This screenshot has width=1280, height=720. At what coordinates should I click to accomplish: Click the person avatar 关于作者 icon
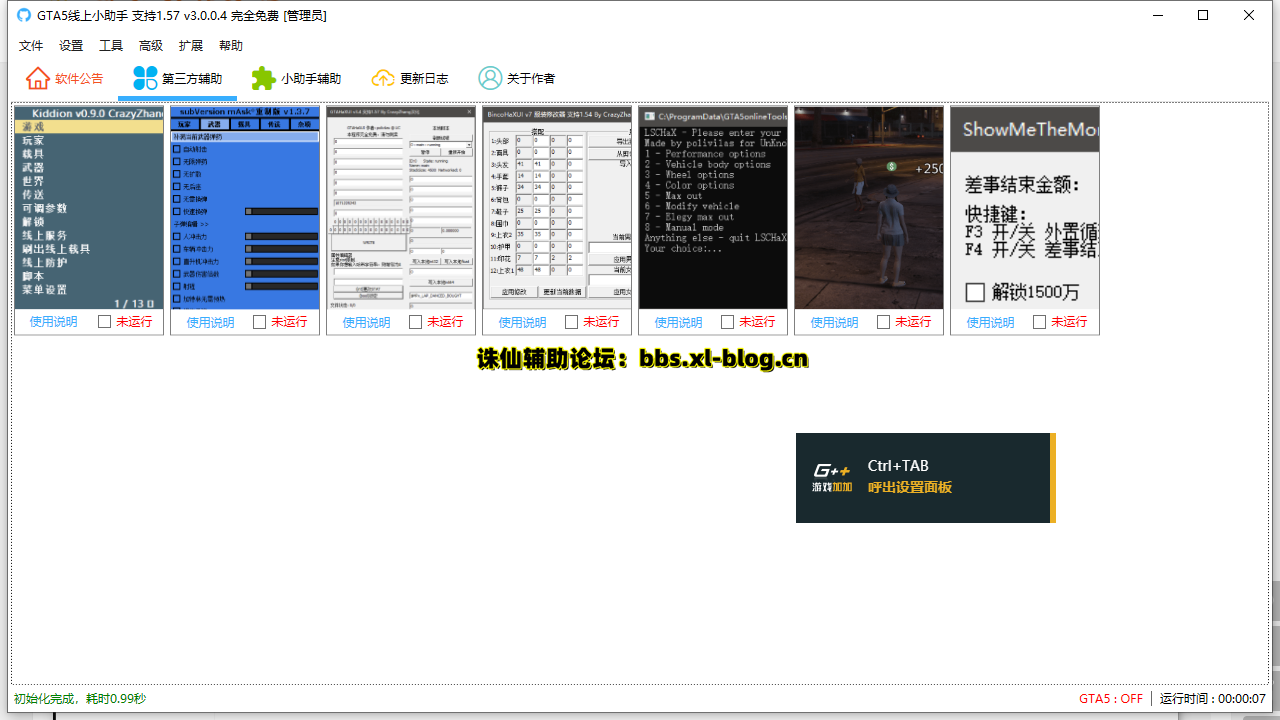pyautogui.click(x=490, y=78)
